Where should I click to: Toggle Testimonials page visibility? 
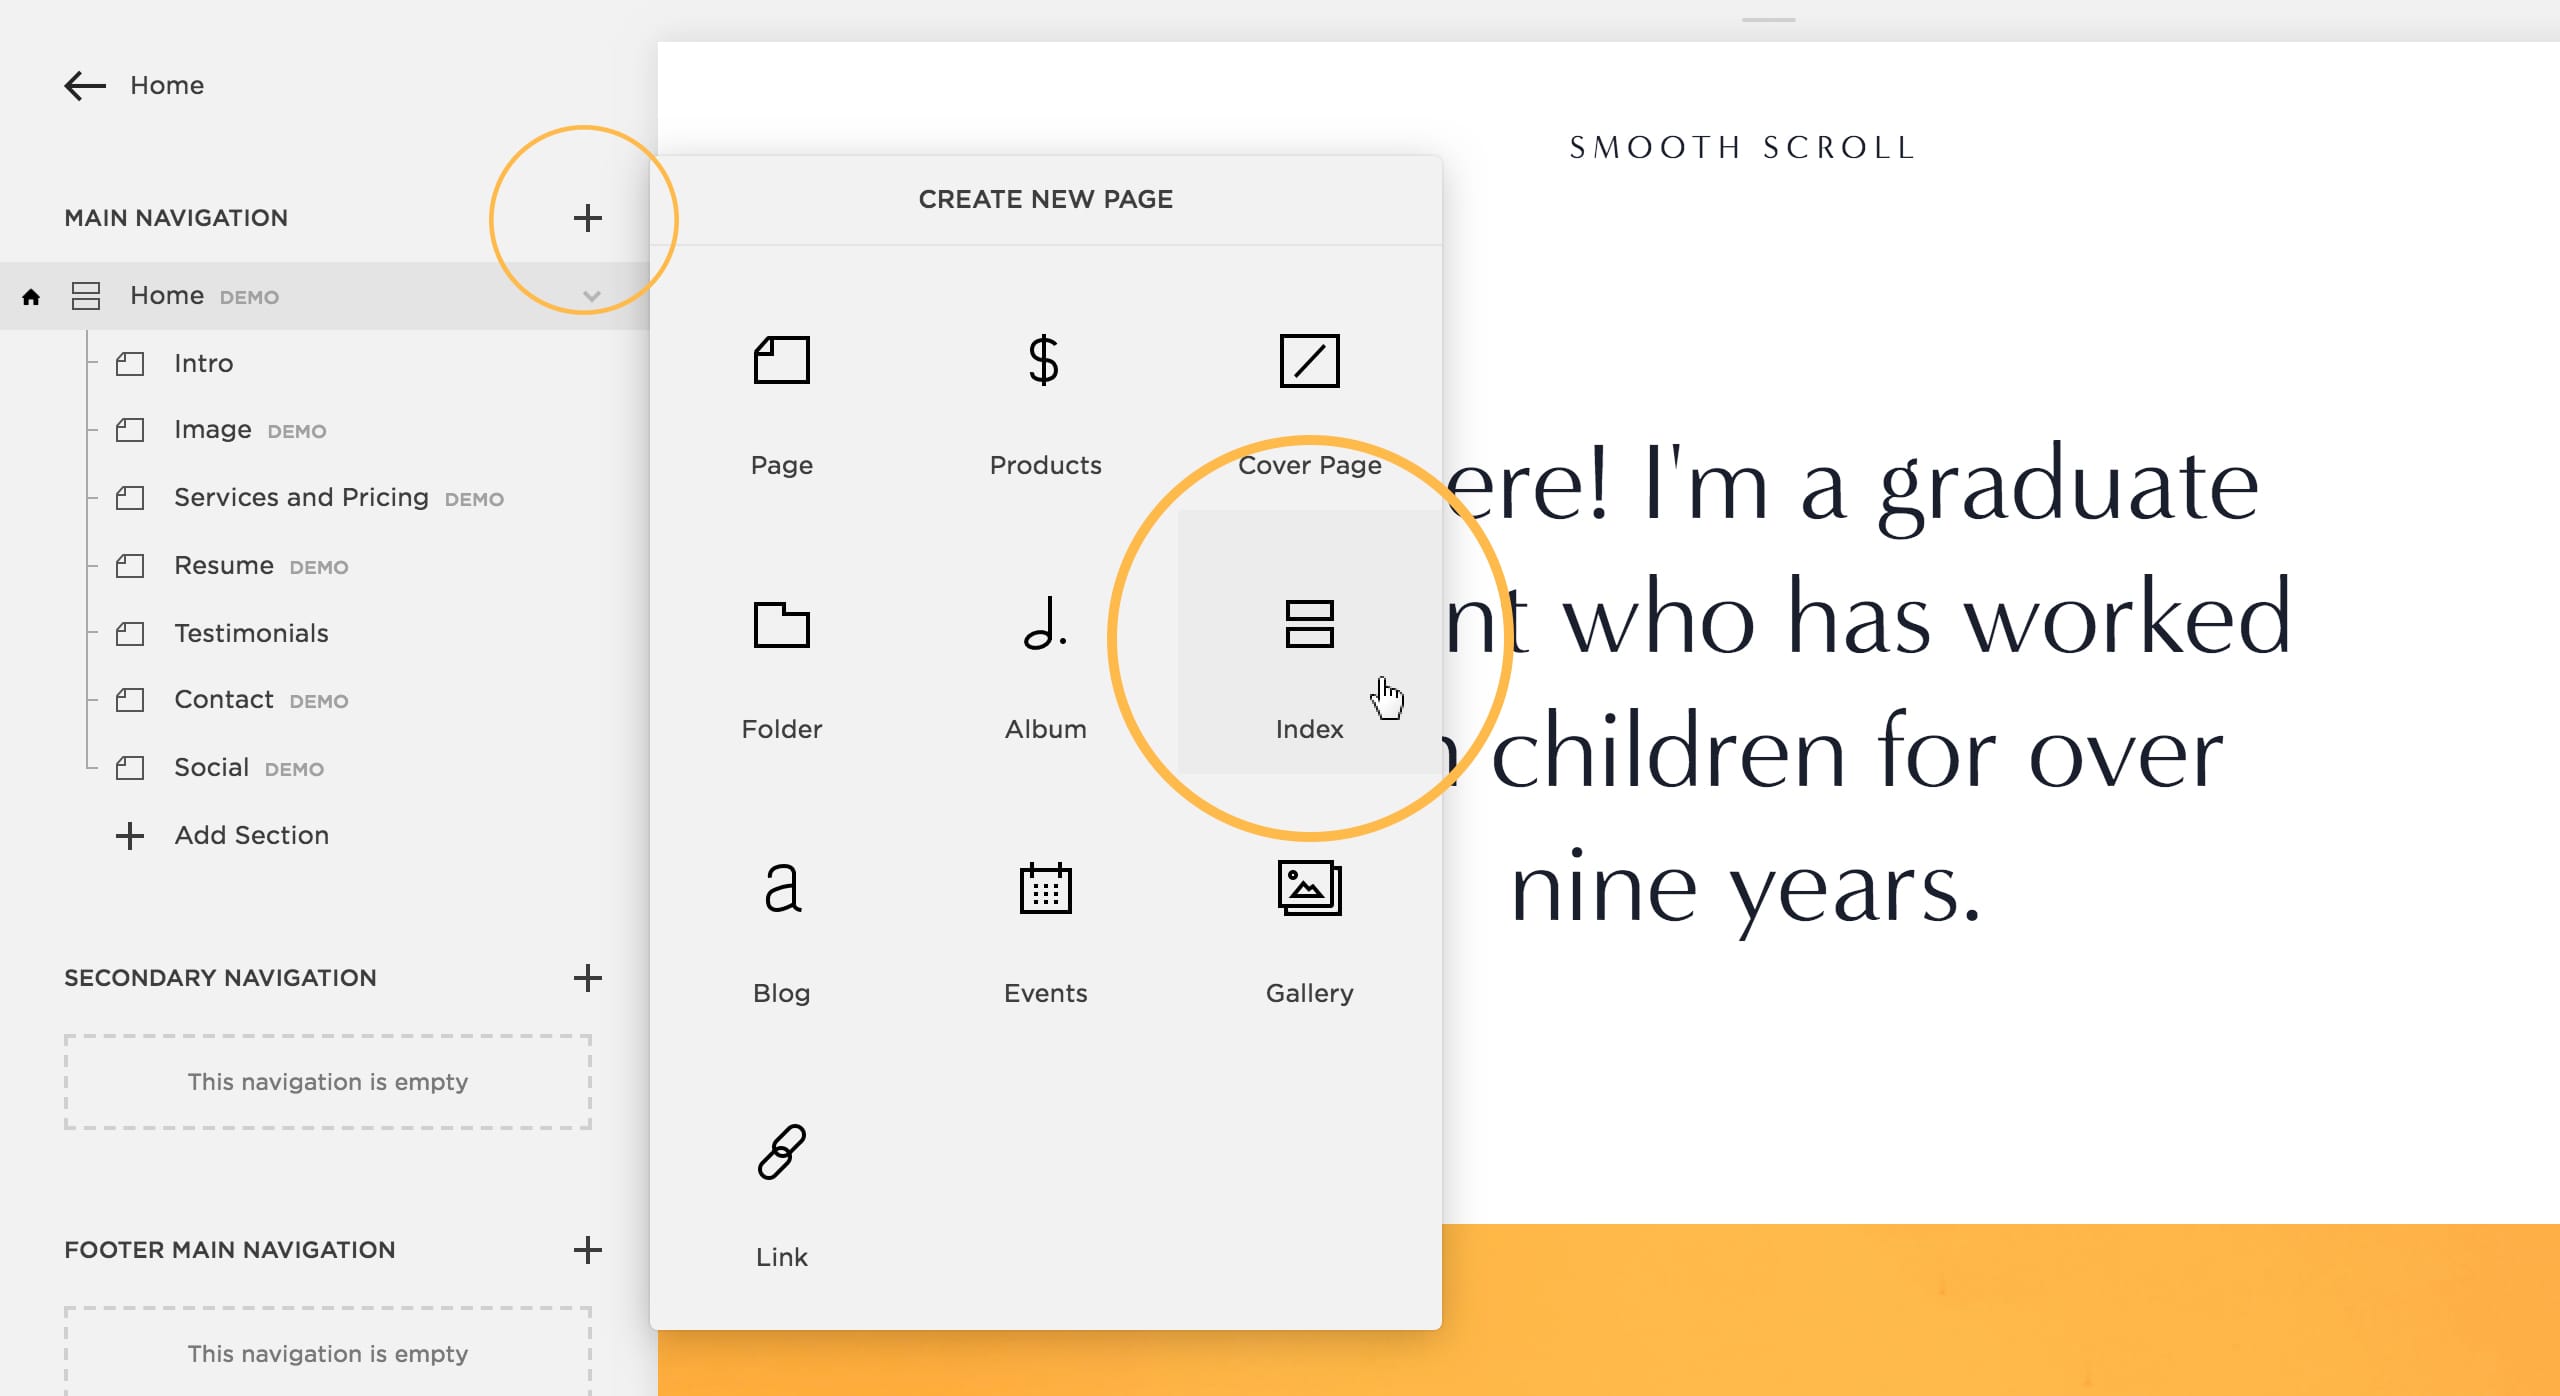[x=131, y=631]
